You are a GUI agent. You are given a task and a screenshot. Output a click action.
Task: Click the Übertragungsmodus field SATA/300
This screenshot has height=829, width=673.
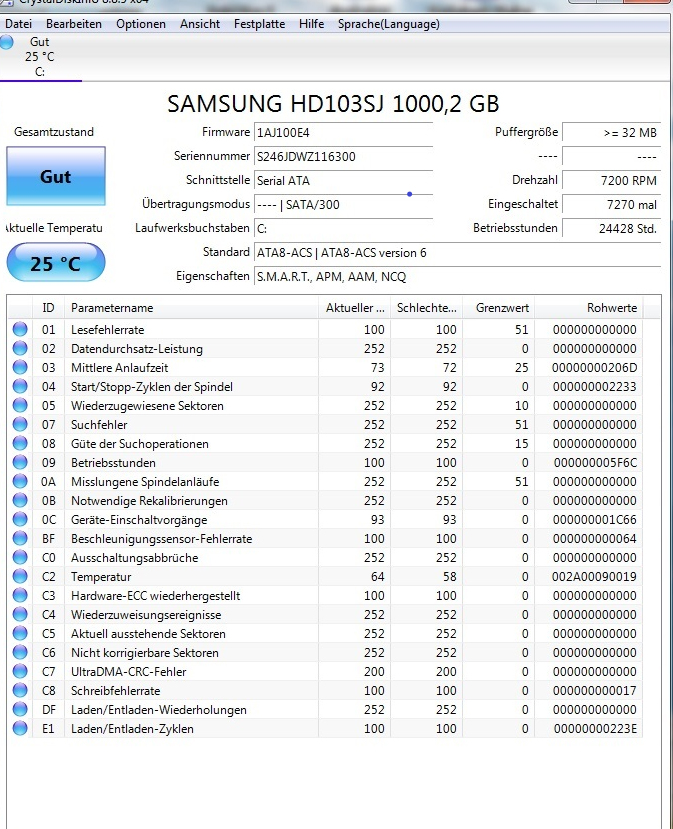click(344, 205)
